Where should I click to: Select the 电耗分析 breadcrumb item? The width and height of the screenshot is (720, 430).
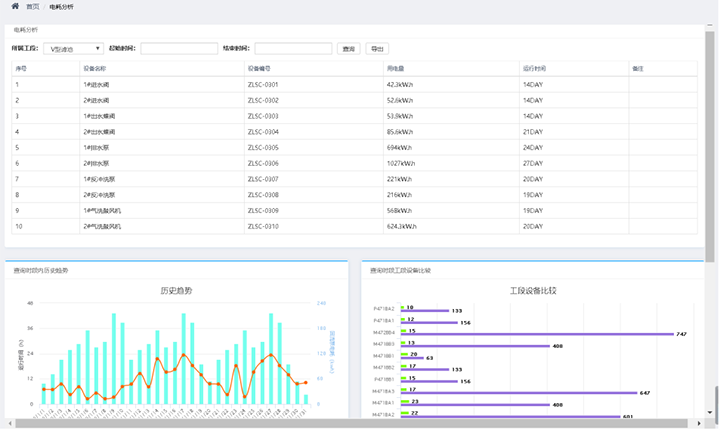pos(61,6)
